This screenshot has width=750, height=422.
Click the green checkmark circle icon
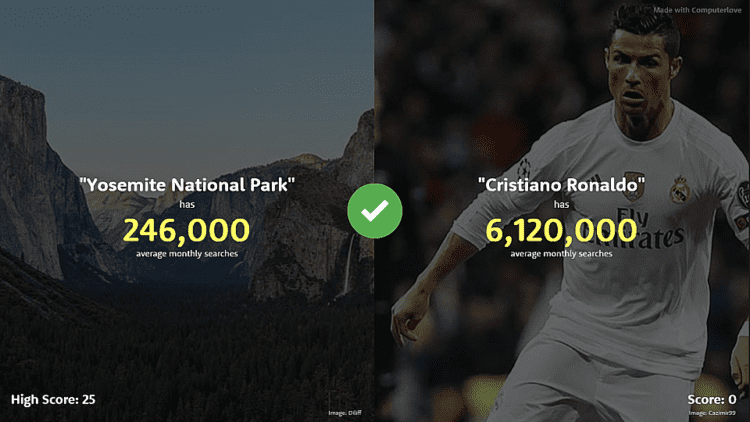(375, 211)
